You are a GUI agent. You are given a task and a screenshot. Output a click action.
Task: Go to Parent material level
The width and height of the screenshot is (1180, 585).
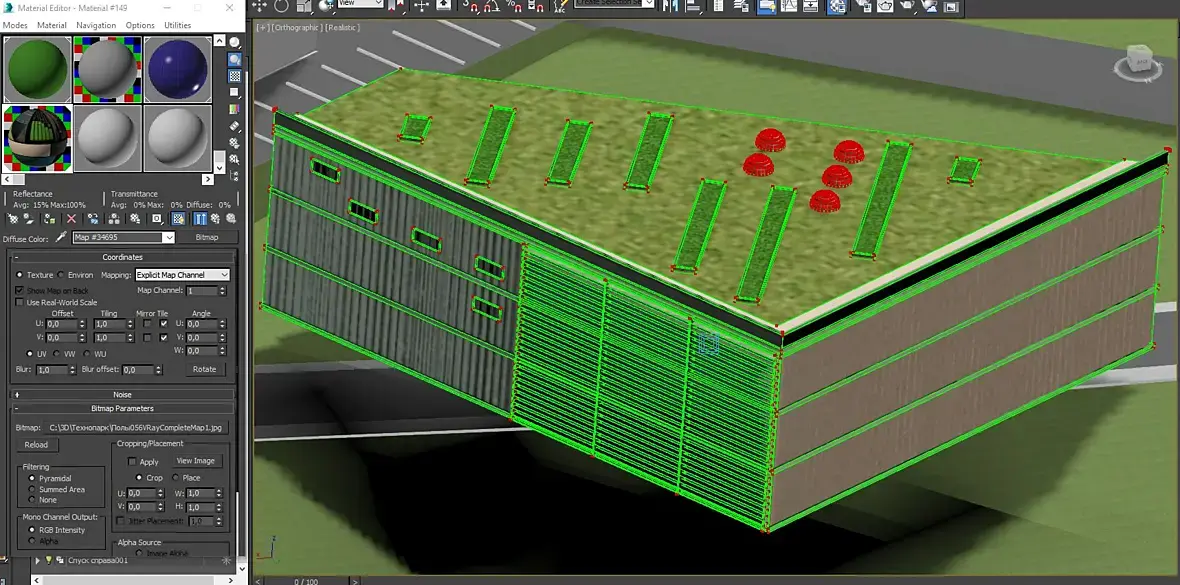click(x=216, y=219)
